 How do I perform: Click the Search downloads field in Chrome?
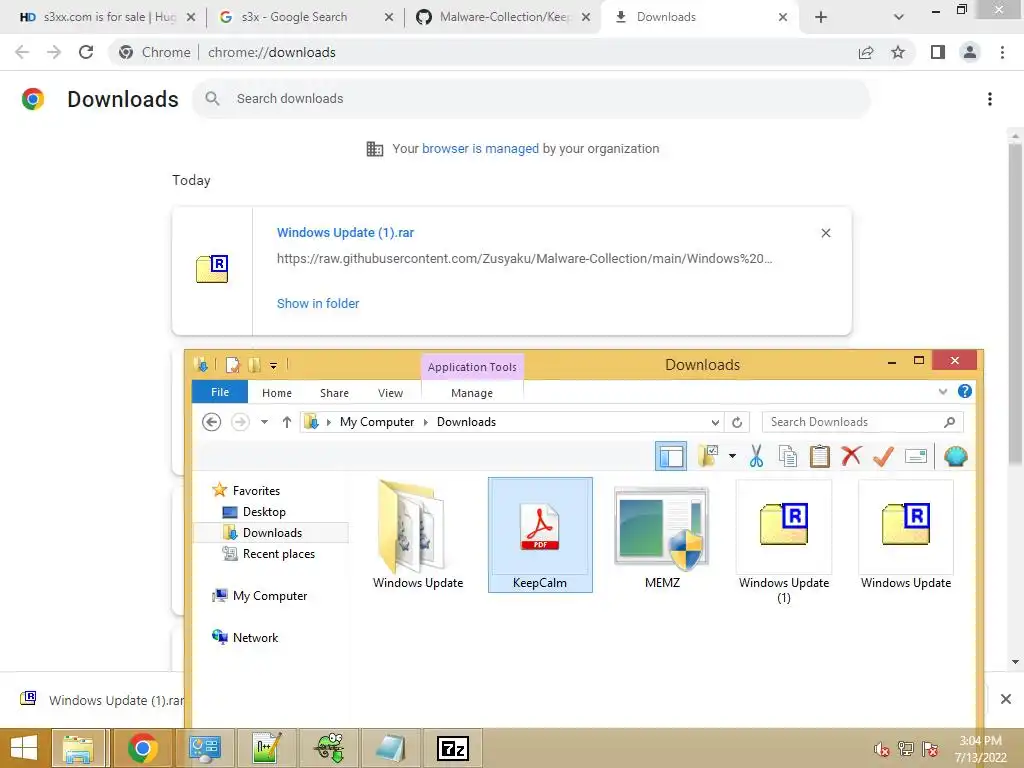[x=531, y=99]
